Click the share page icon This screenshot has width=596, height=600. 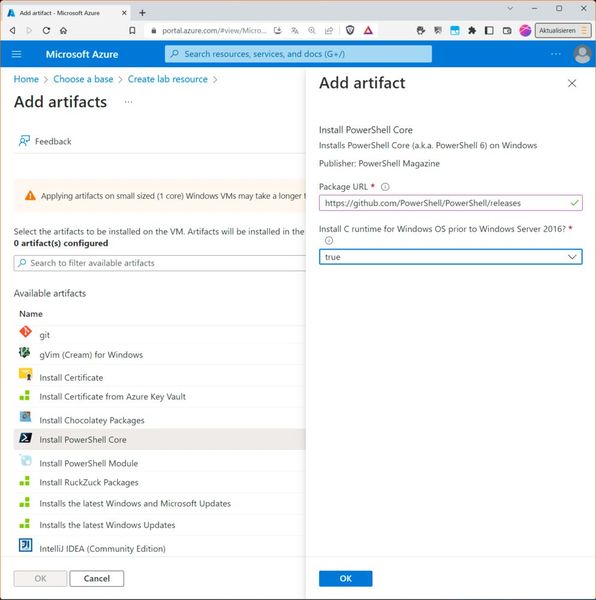point(329,30)
